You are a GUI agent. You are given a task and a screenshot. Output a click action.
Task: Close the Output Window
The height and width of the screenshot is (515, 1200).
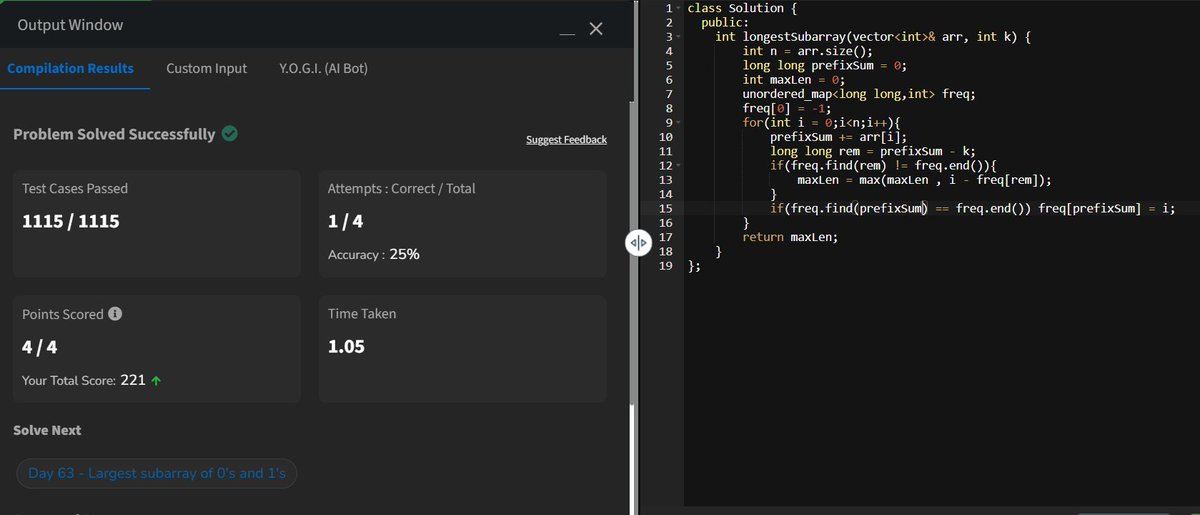(x=596, y=29)
